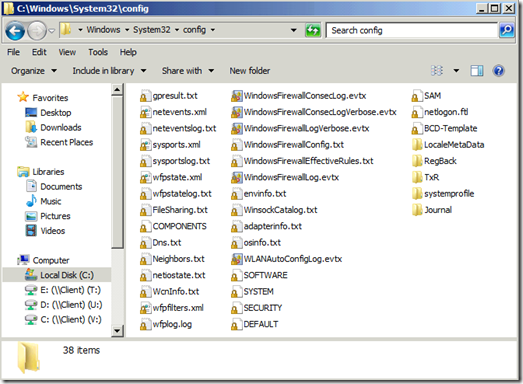Expand the arrow after config in address bar
523x384 pixels.
click(x=213, y=30)
